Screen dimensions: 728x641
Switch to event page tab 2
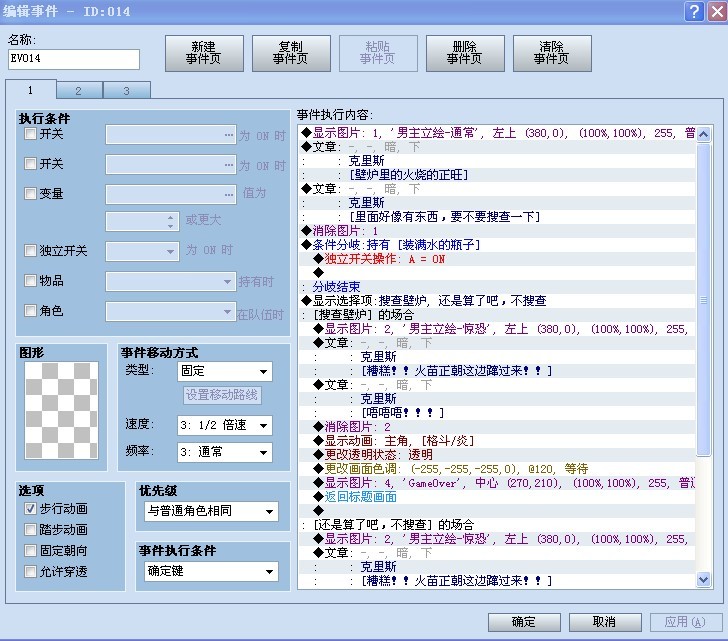(x=79, y=91)
